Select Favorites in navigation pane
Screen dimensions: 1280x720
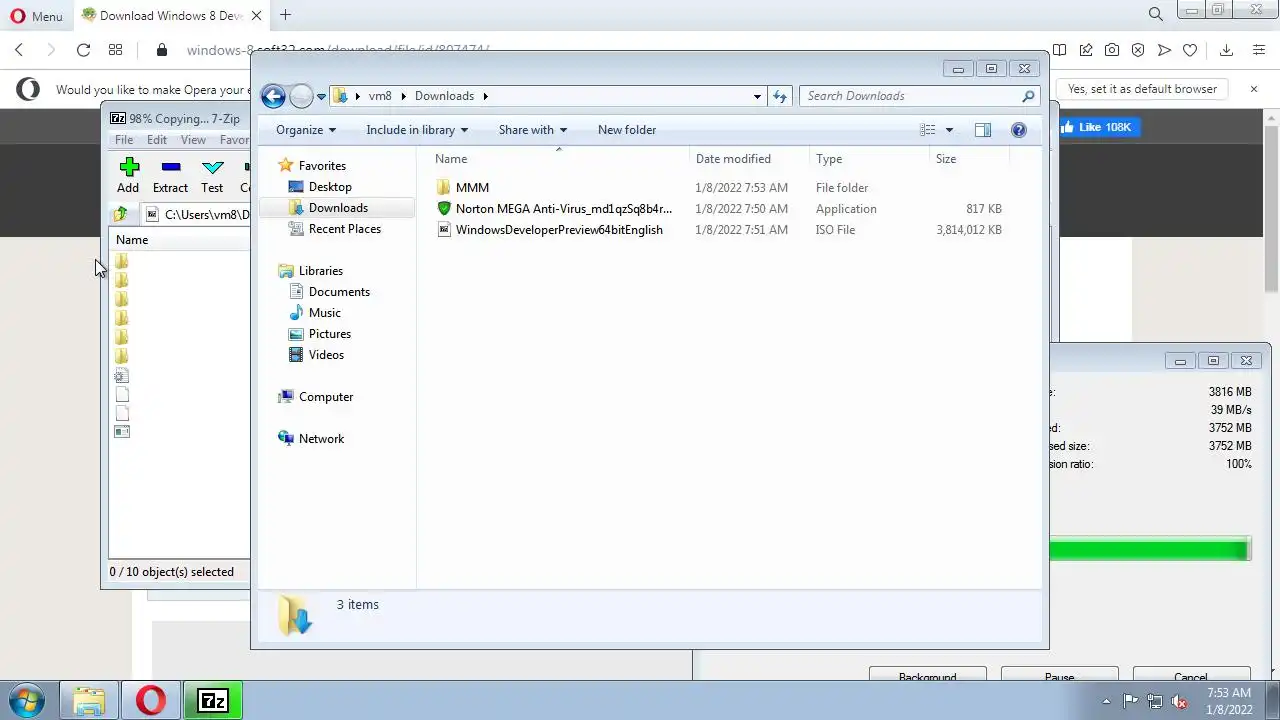coord(322,166)
